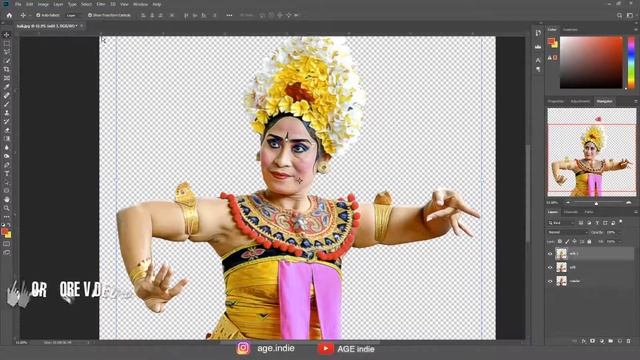Screen dimensions: 640x360
Task: Open the collapsed Paragraph panel icon
Action: (x=538, y=69)
